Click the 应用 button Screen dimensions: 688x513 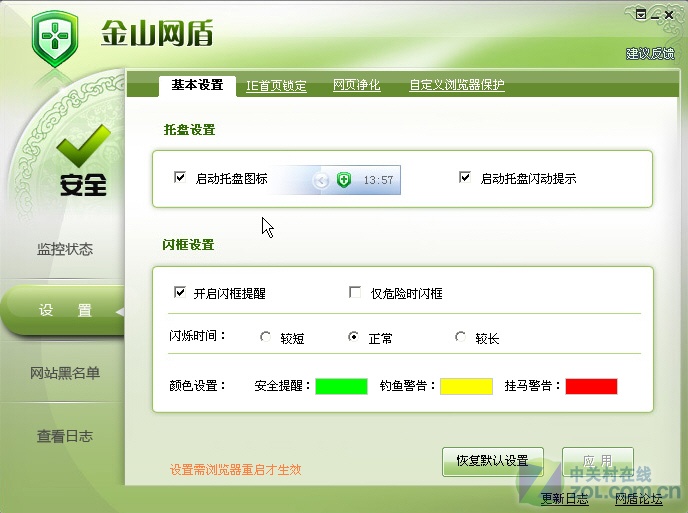tap(598, 461)
